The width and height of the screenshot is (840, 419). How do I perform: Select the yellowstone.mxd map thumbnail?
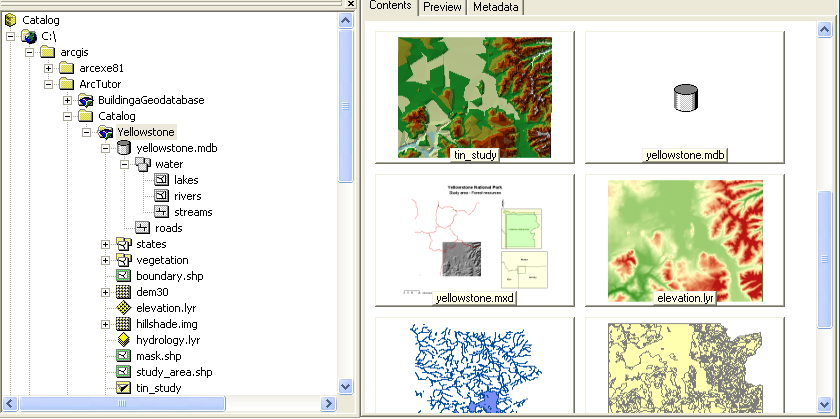pos(475,240)
